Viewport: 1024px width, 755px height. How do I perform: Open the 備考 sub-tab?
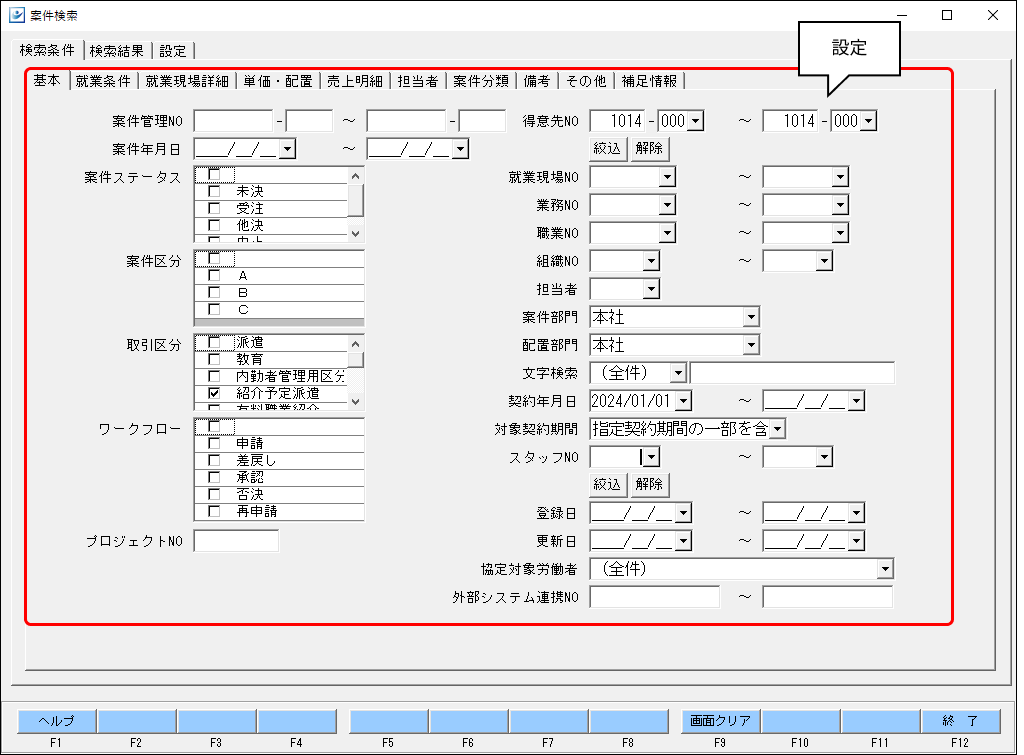[537, 81]
